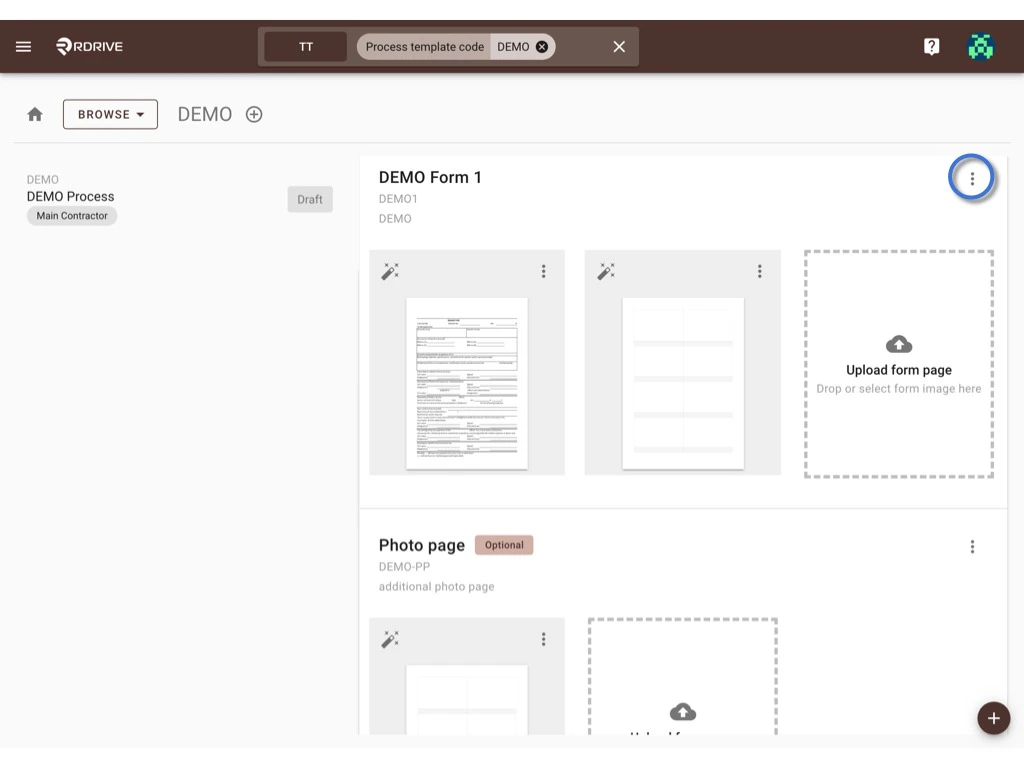Click the add icon next to the DEMO title
Viewport: 1024px width, 768px height.
tap(253, 113)
